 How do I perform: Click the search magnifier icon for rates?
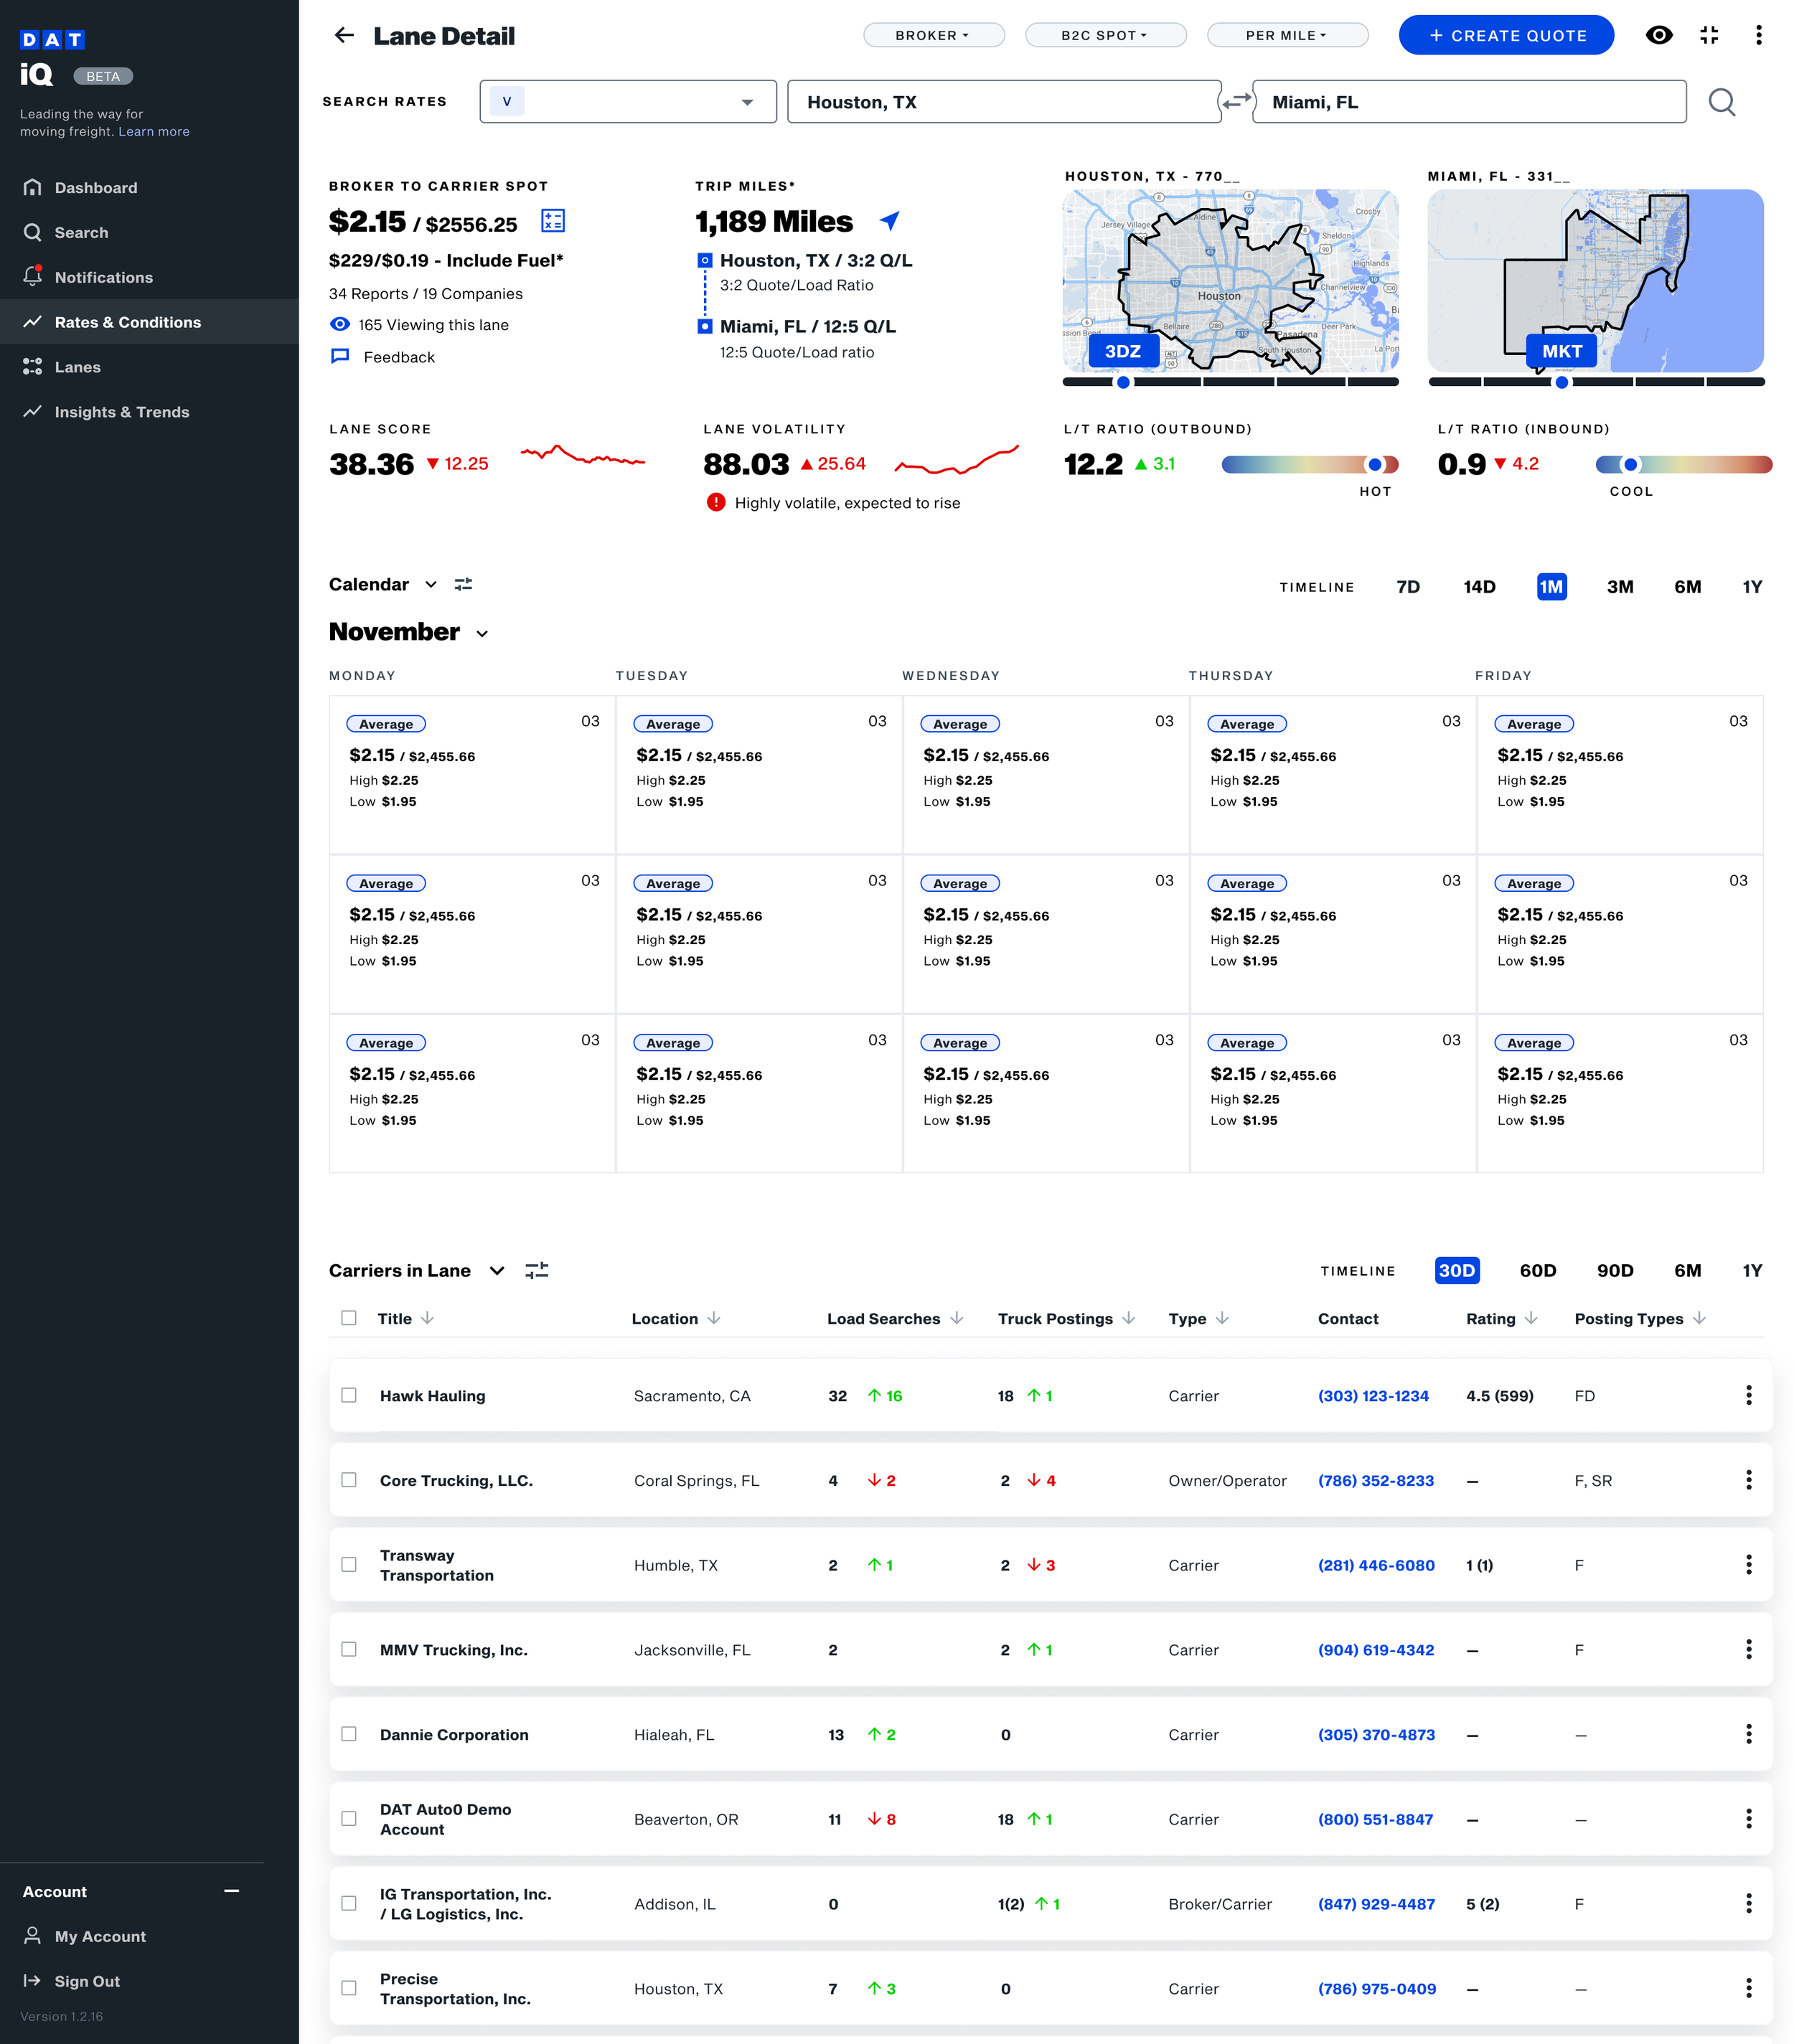(1721, 102)
